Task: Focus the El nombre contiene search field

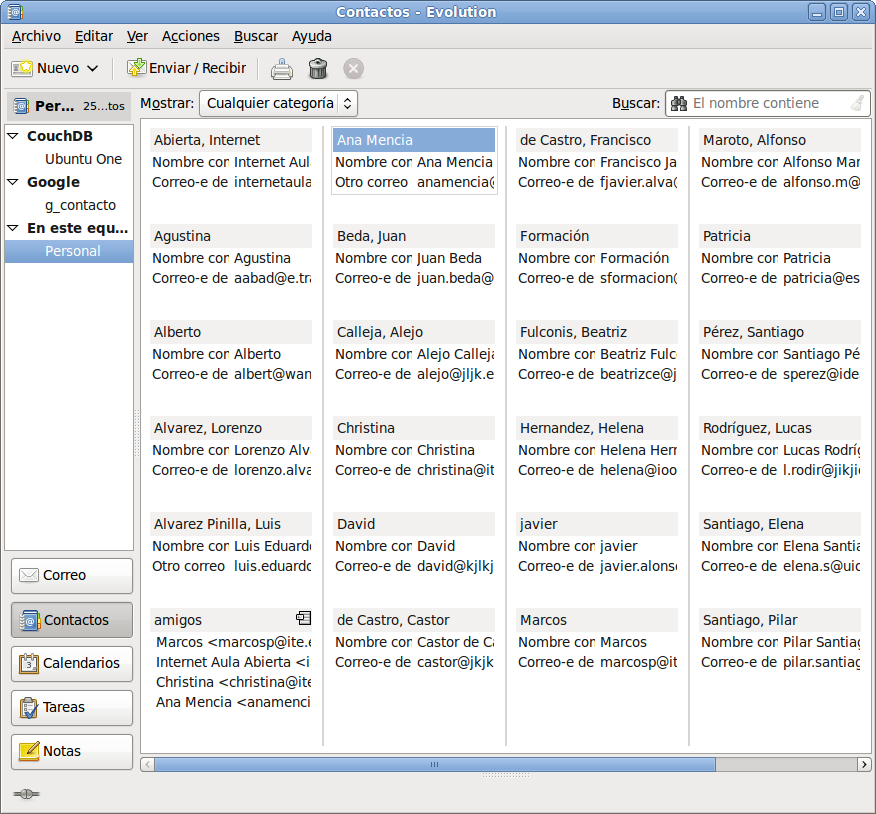Action: pos(767,103)
